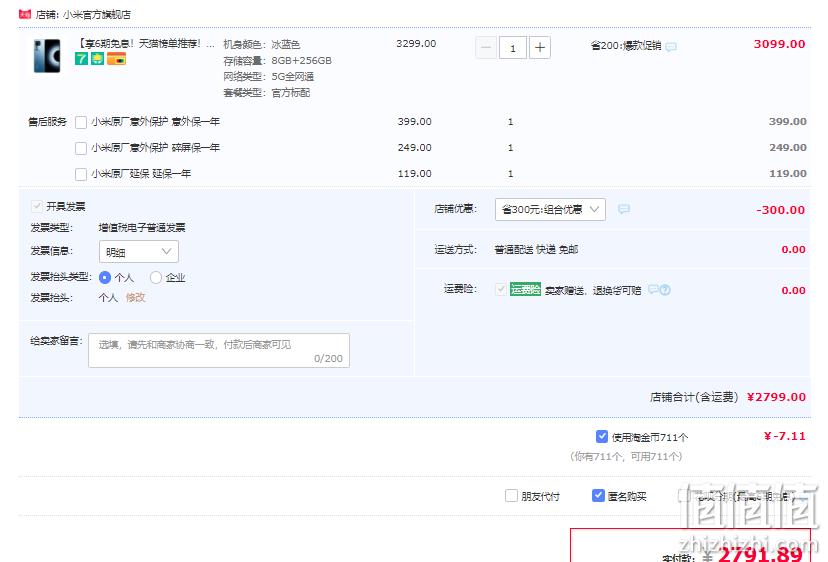The height and width of the screenshot is (562, 828).
Task: Open the 省300元:组合优惠 dropdown
Action: click(x=550, y=210)
